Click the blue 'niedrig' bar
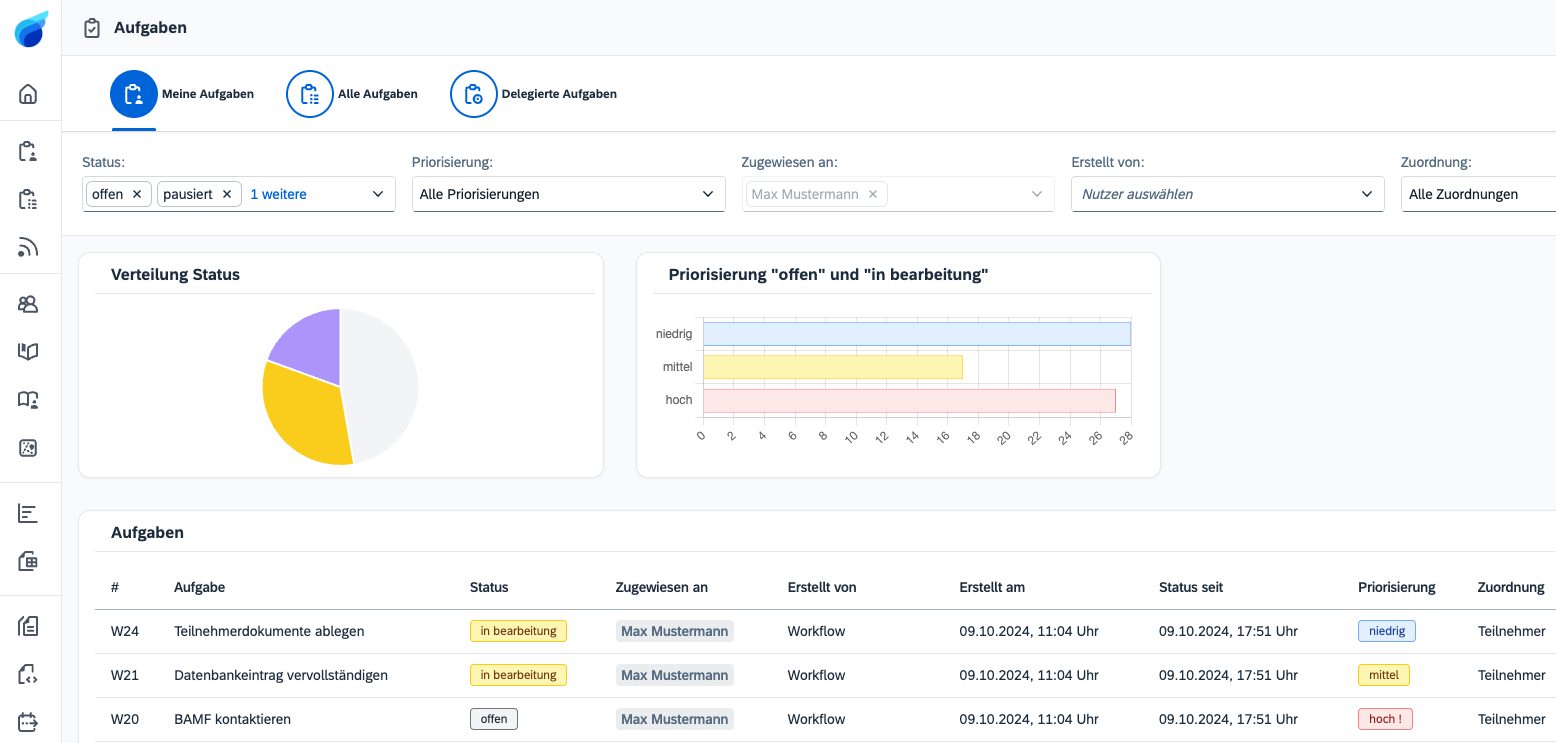 917,334
